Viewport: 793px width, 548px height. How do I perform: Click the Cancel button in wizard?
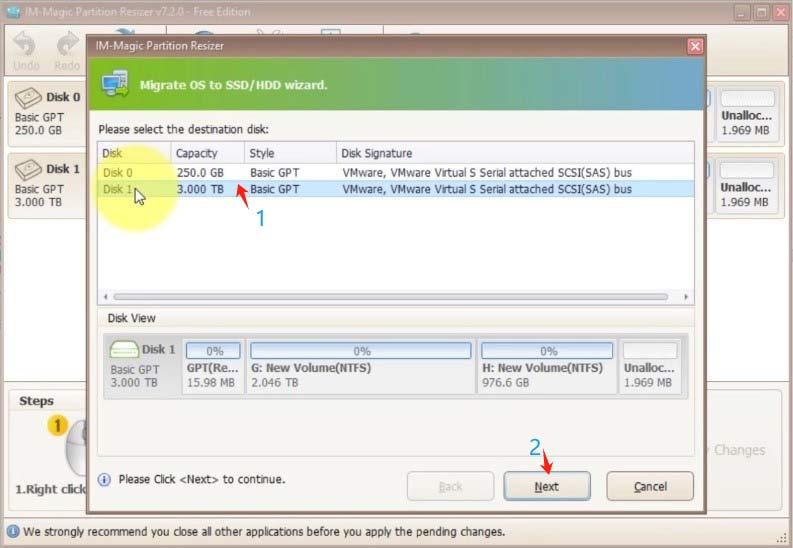(650, 486)
